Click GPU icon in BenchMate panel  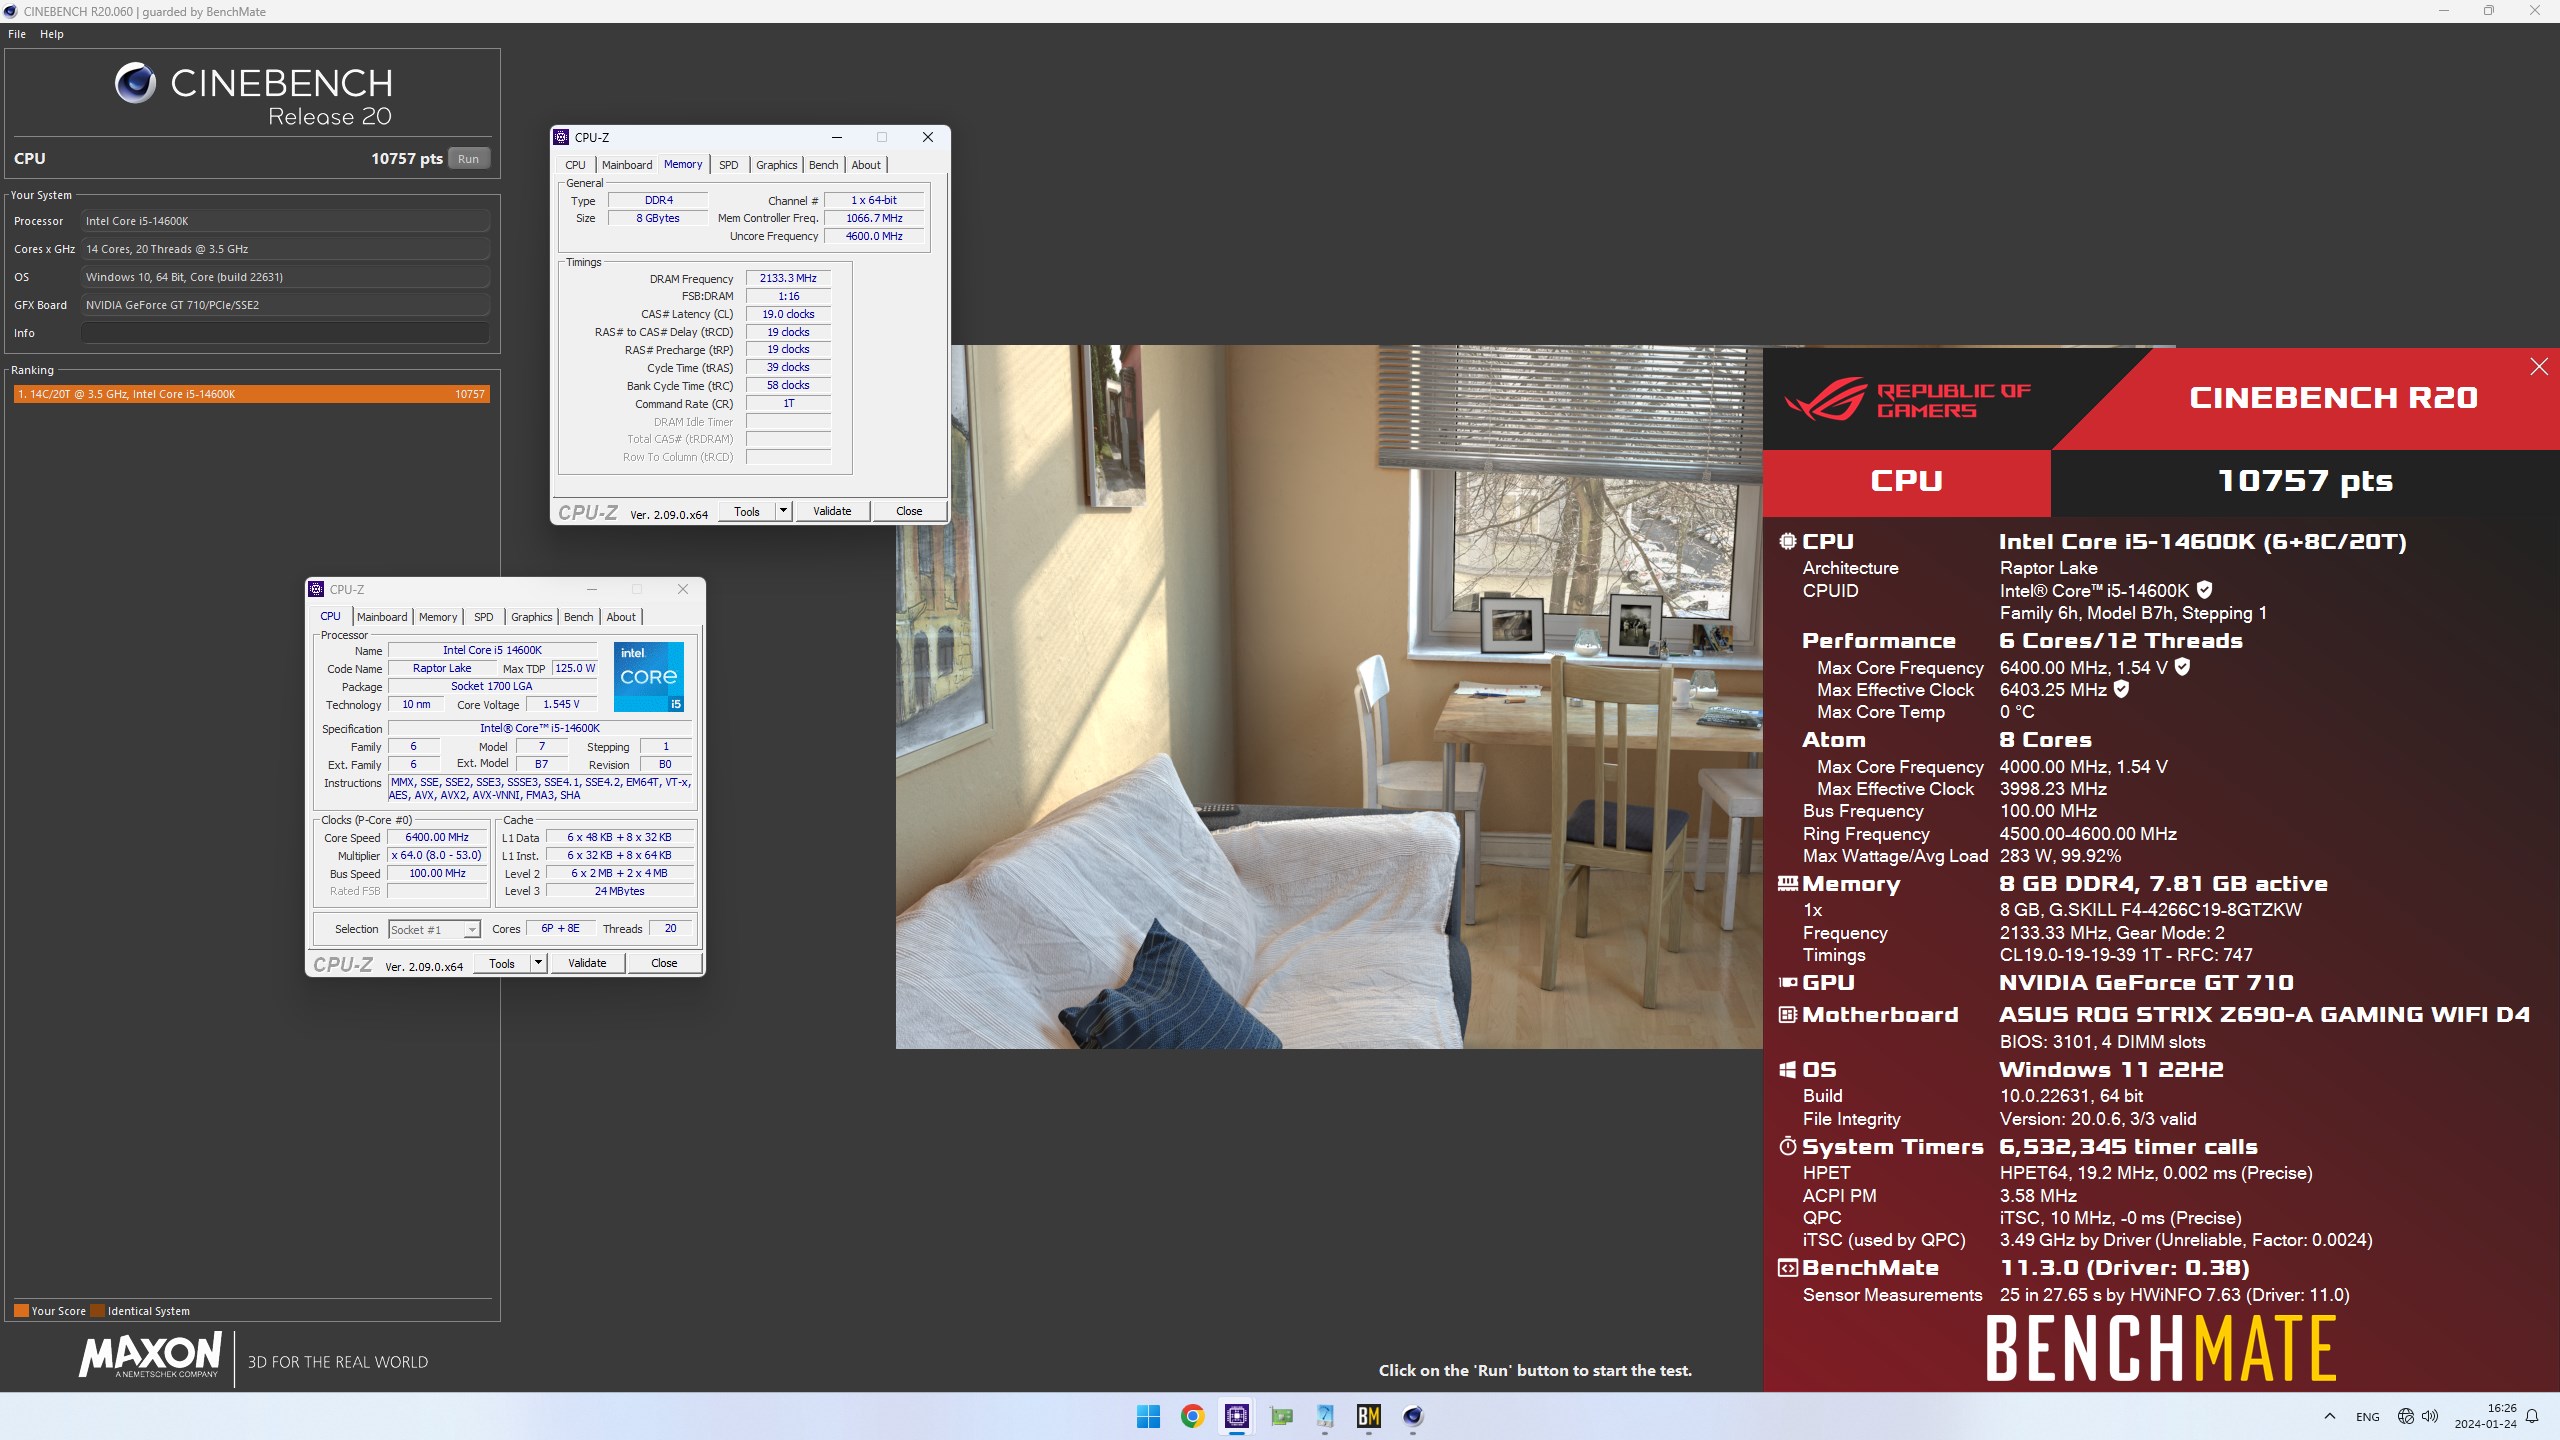coord(1788,982)
